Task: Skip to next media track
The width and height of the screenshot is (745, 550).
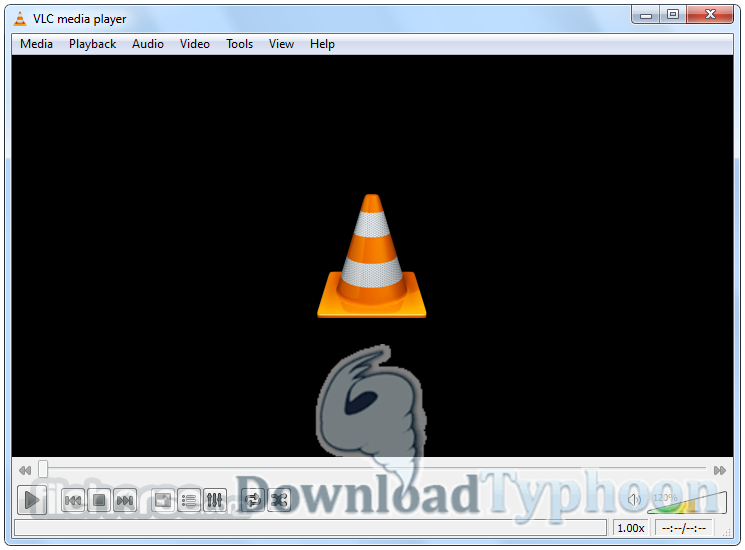Action: [125, 500]
